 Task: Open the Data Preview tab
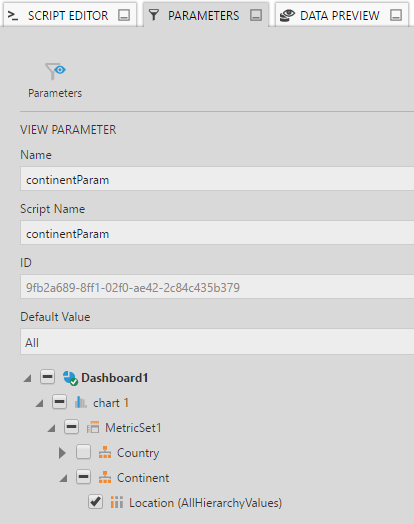[x=341, y=15]
